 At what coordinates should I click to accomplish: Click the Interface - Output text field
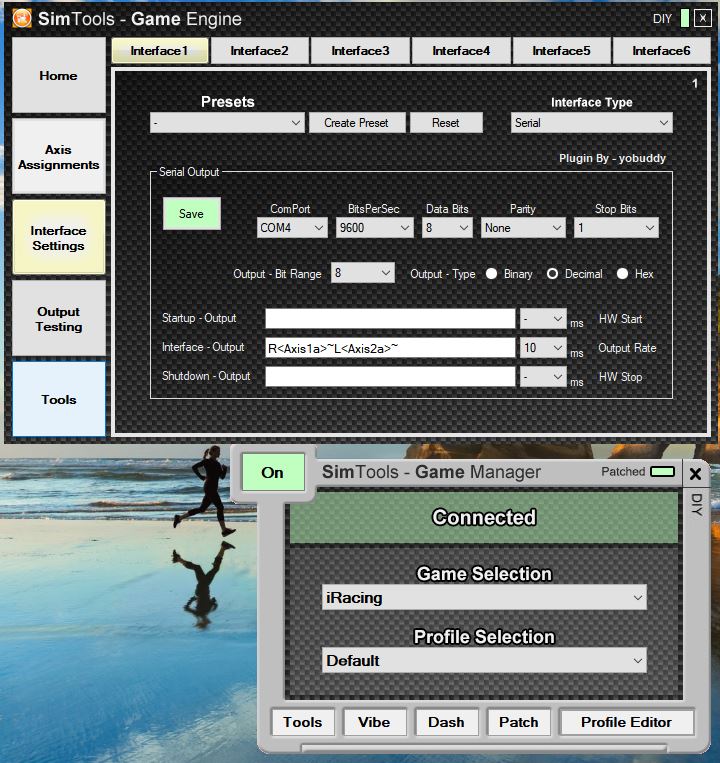click(x=390, y=348)
